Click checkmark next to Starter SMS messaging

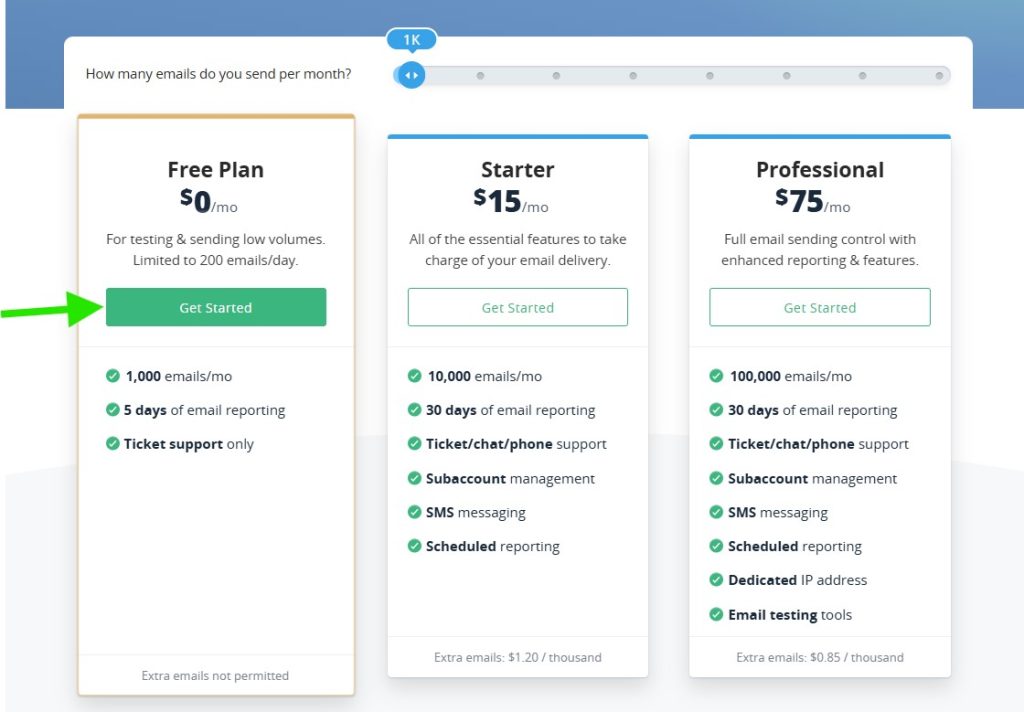pos(414,512)
